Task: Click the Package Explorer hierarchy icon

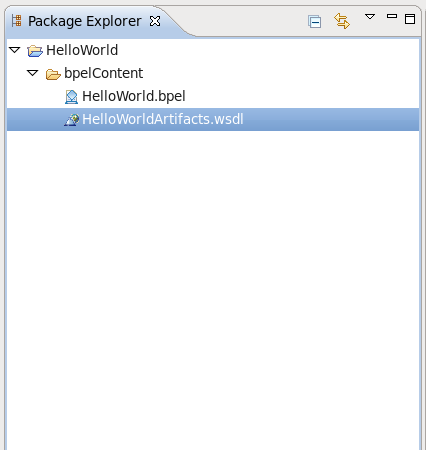Action: click(x=17, y=21)
